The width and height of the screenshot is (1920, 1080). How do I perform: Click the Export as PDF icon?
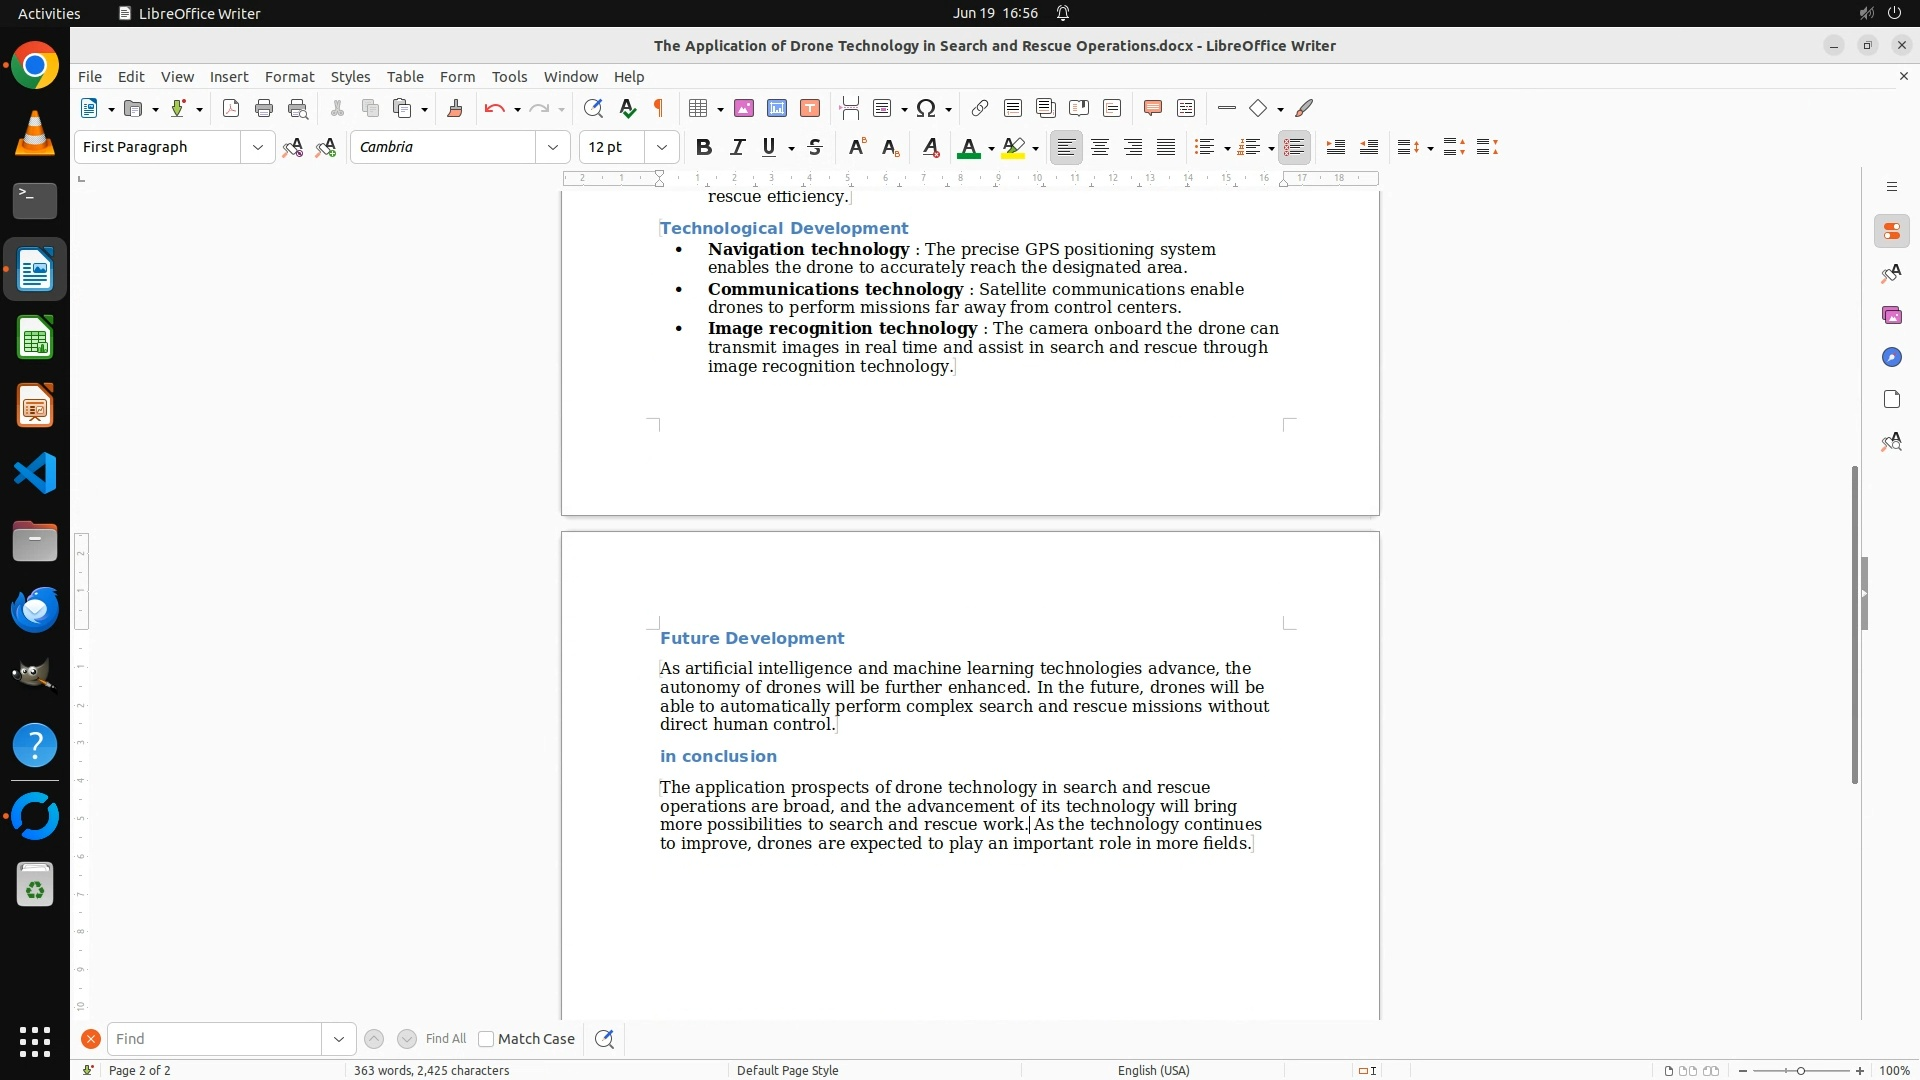click(231, 109)
